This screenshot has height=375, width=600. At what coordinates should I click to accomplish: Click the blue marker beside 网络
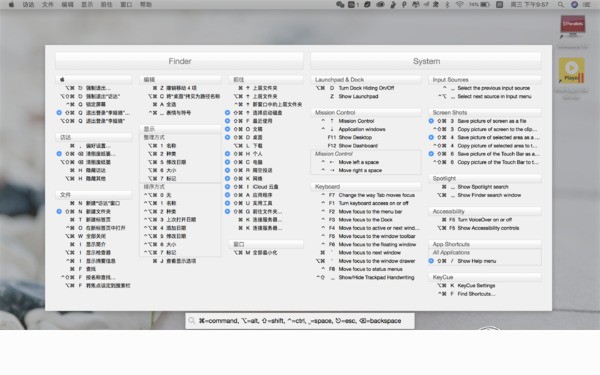pyautogui.click(x=227, y=178)
